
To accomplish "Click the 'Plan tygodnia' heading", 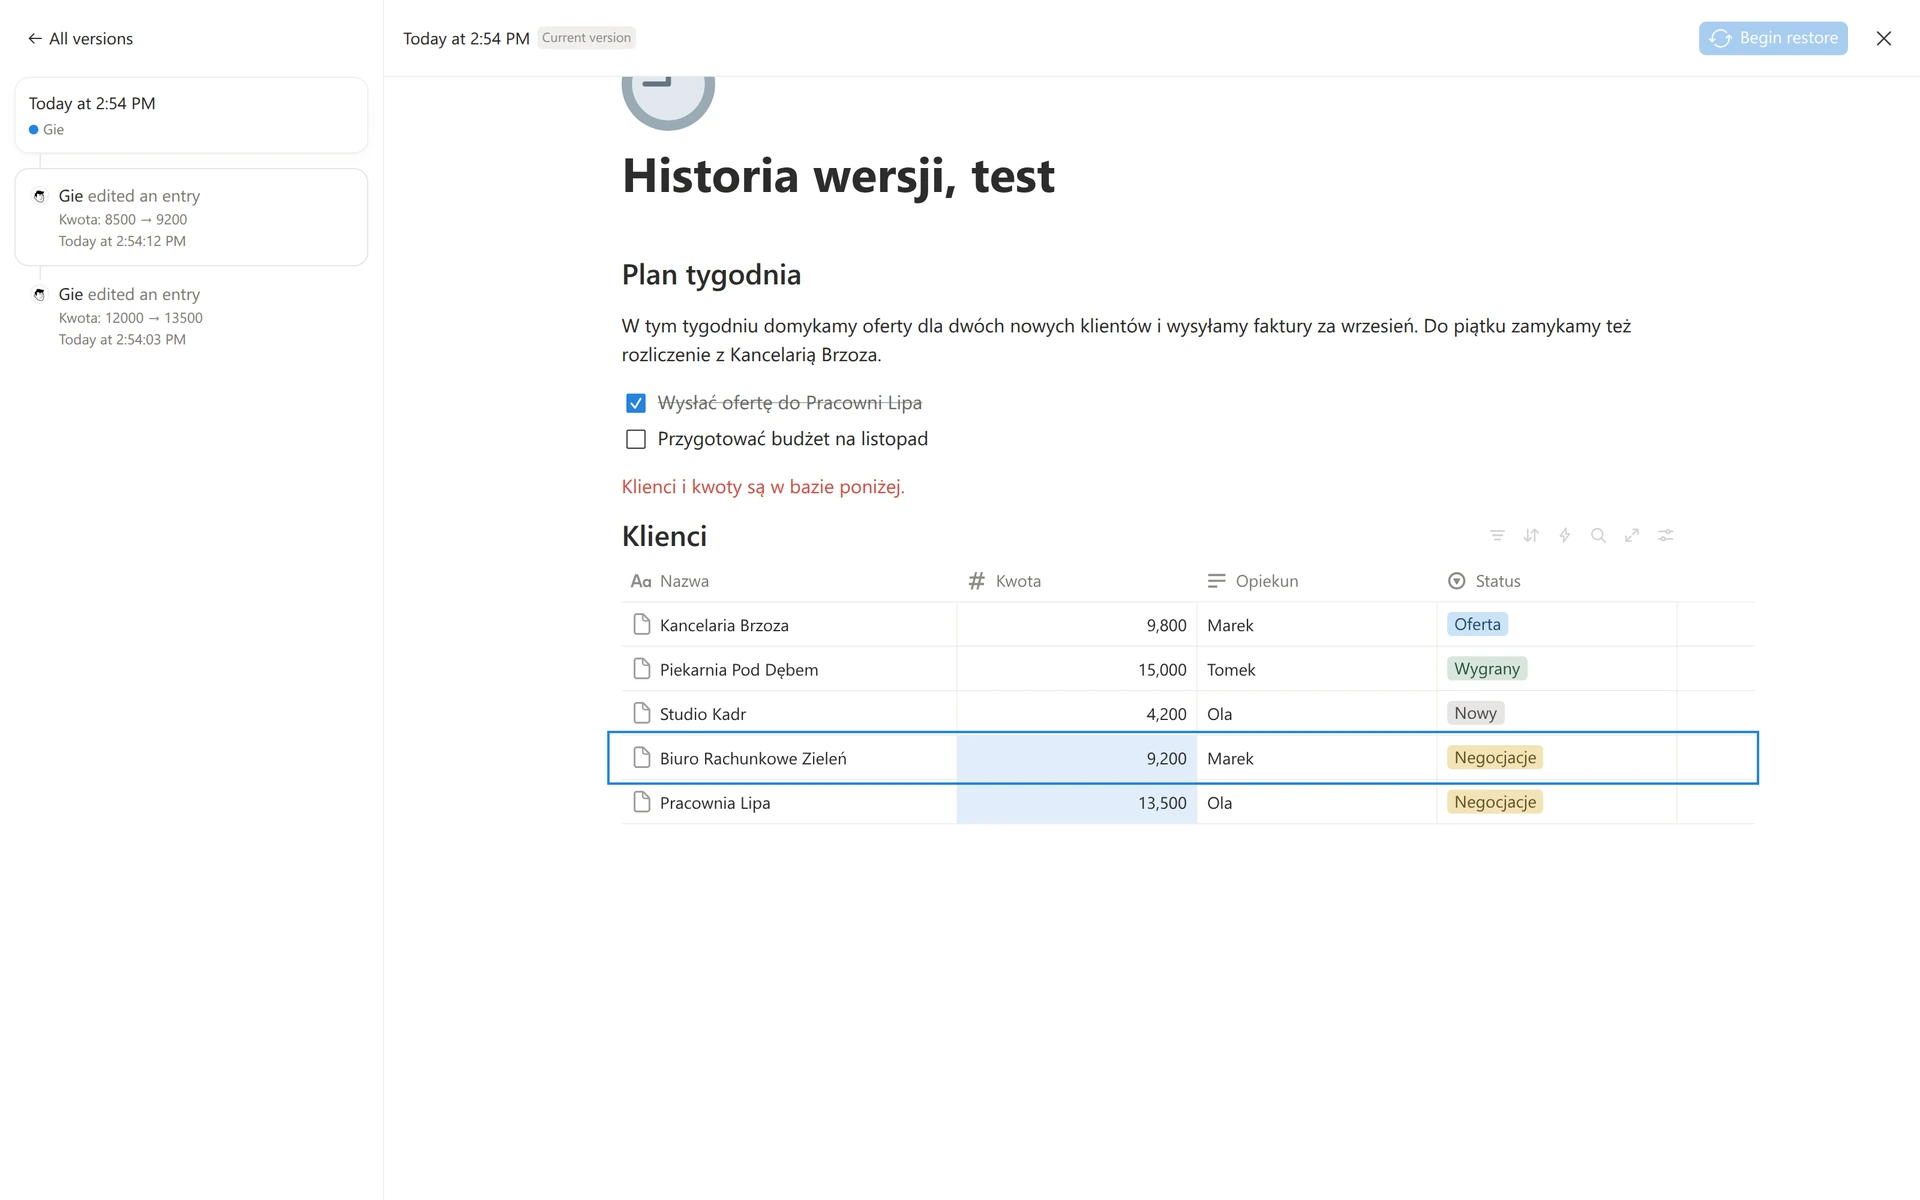I will 711,275.
